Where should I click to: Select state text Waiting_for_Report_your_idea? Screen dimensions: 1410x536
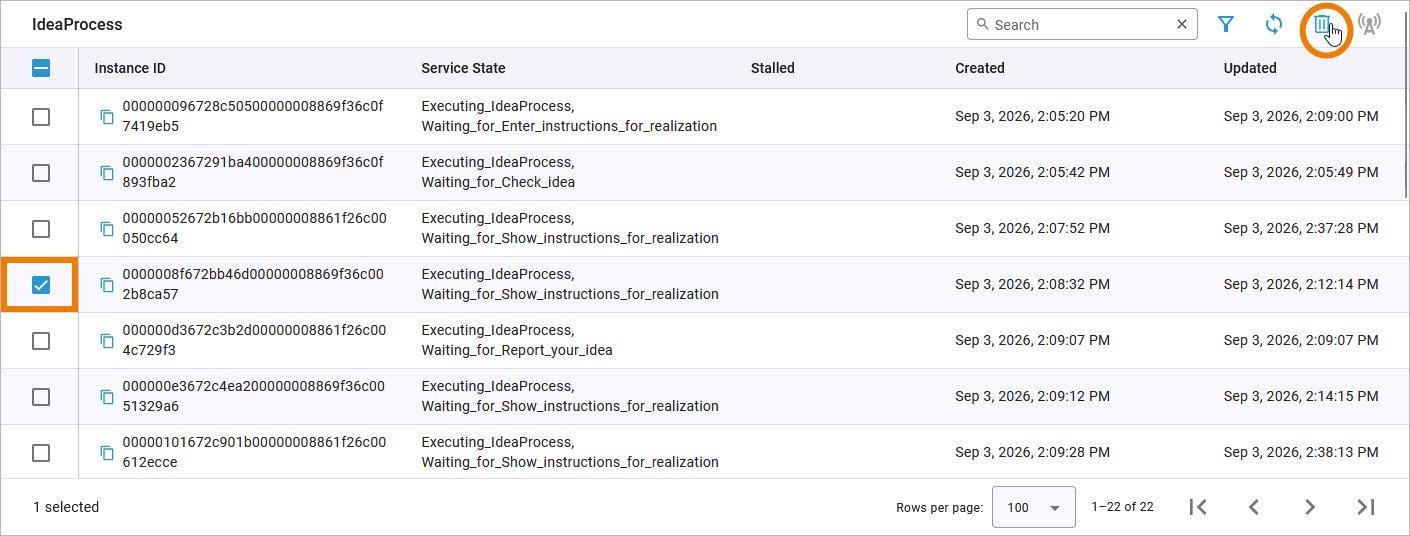pos(517,350)
